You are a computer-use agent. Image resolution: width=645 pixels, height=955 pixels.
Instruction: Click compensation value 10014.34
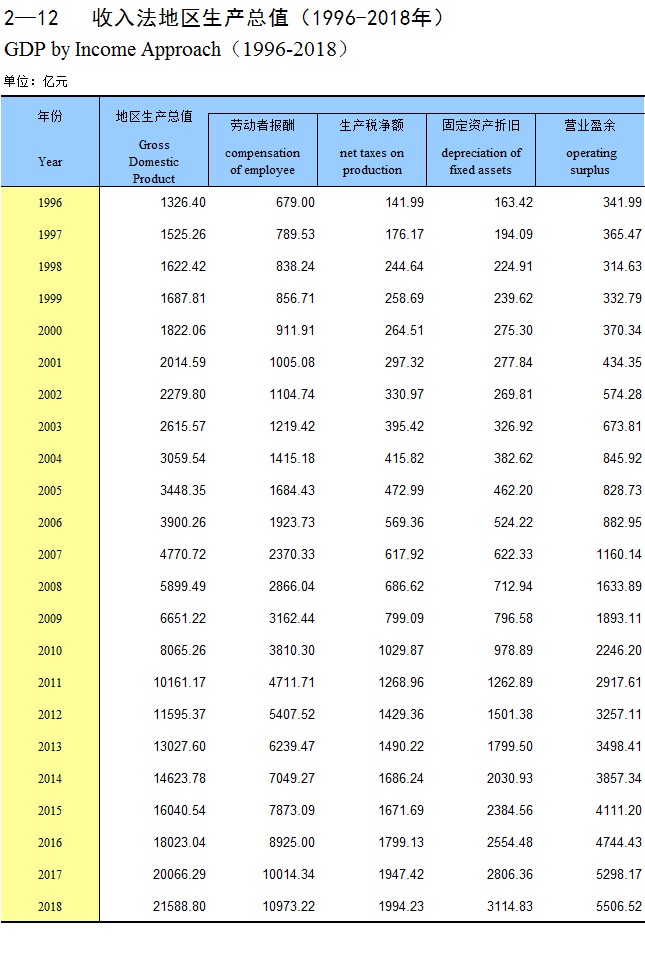pyautogui.click(x=289, y=875)
